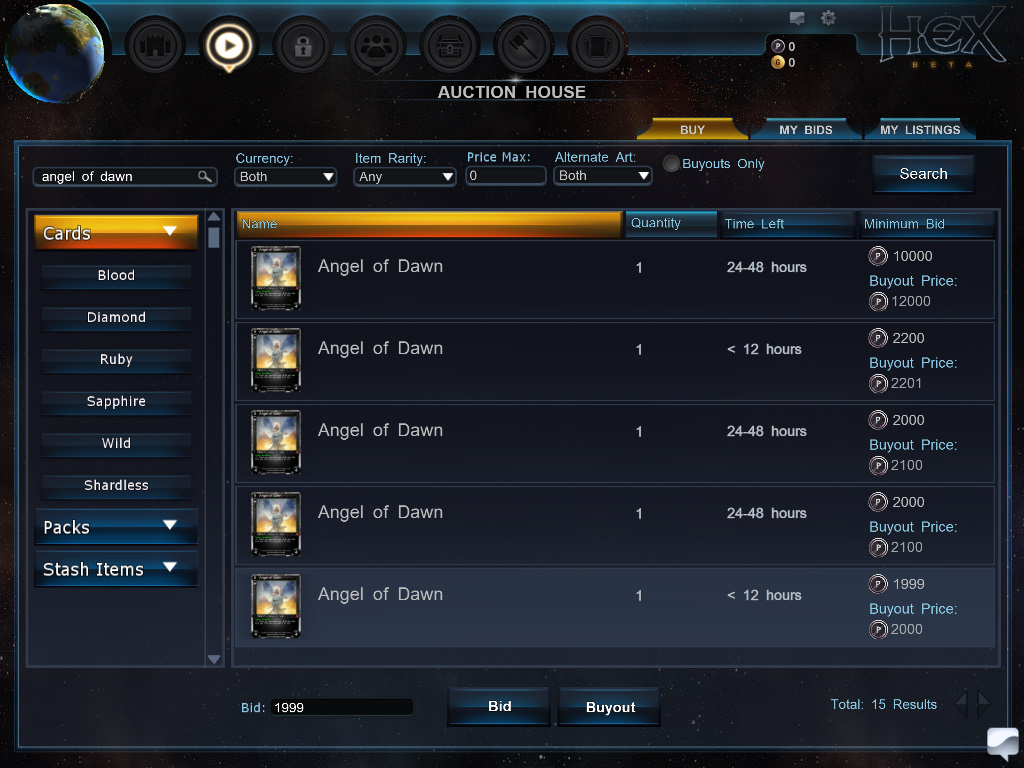Select the play button icon

click(x=229, y=46)
